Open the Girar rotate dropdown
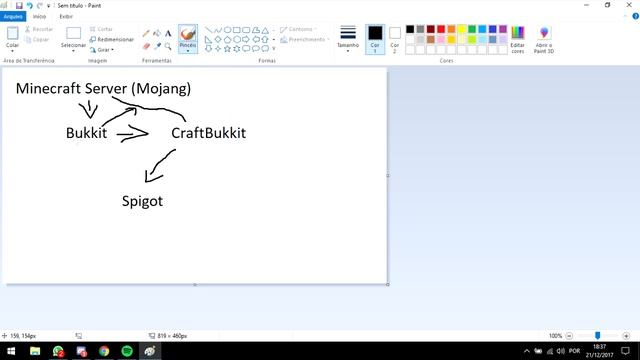The height and width of the screenshot is (360, 640). (102, 50)
